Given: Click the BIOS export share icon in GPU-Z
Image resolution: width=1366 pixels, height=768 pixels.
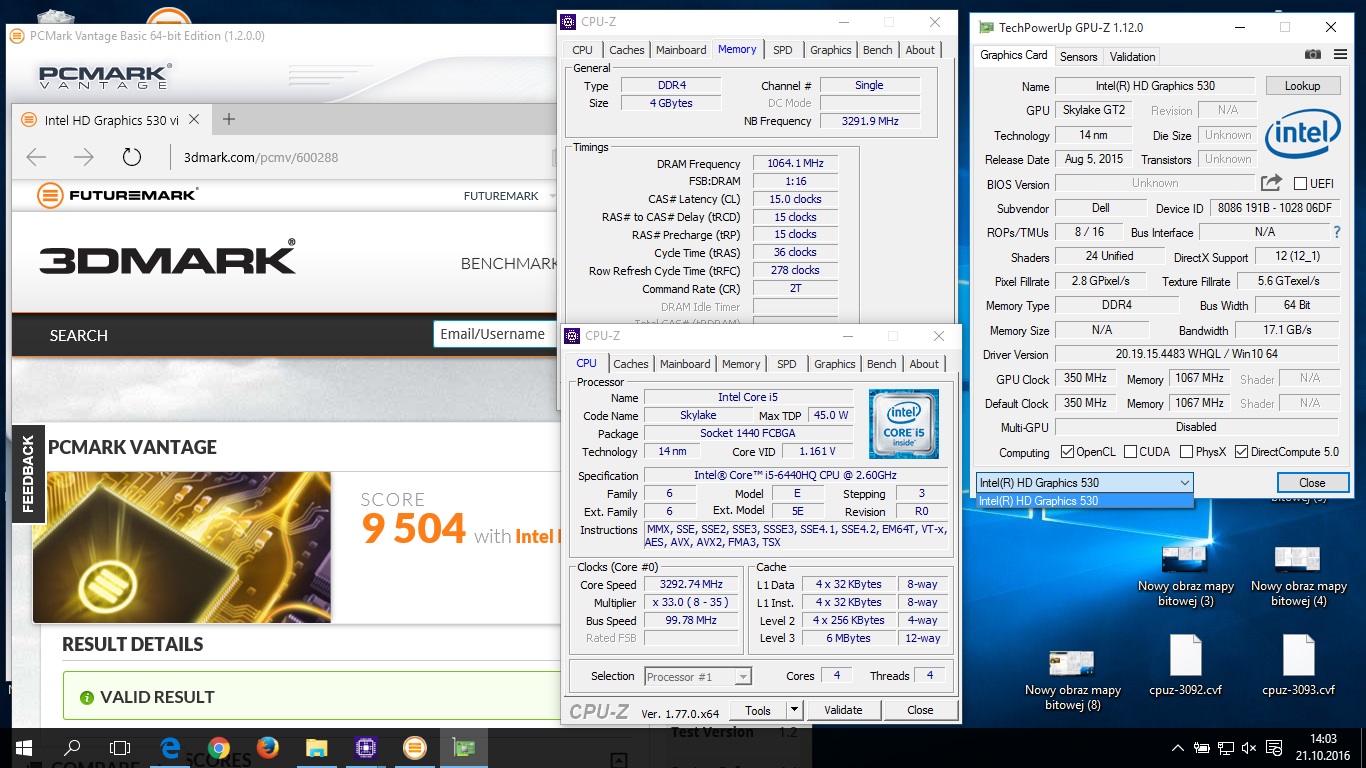Looking at the screenshot, I should (1271, 183).
